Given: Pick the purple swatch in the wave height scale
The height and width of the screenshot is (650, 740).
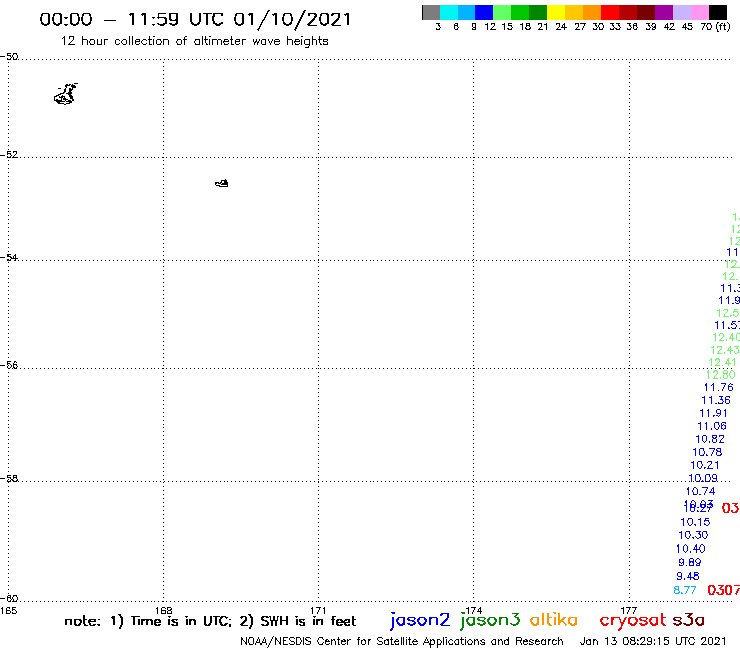Looking at the screenshot, I should 664,12.
